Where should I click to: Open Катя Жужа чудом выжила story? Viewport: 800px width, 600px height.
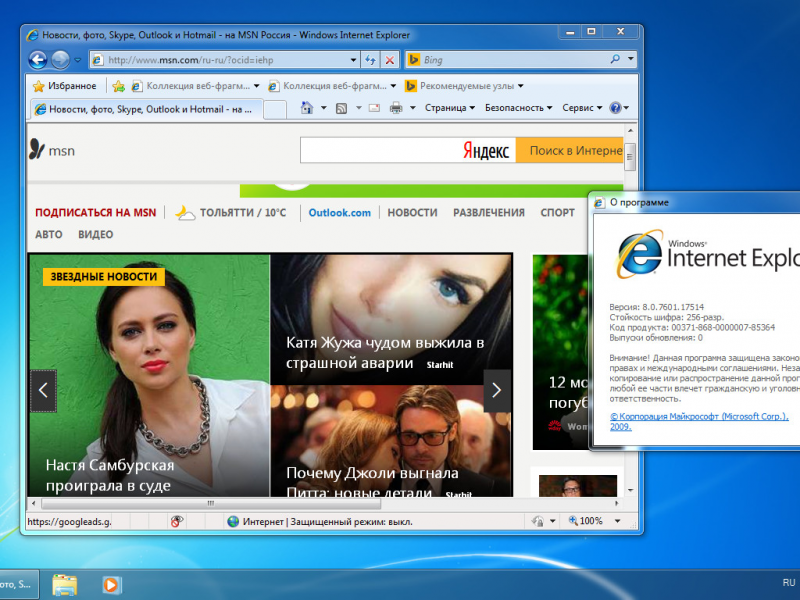point(385,353)
